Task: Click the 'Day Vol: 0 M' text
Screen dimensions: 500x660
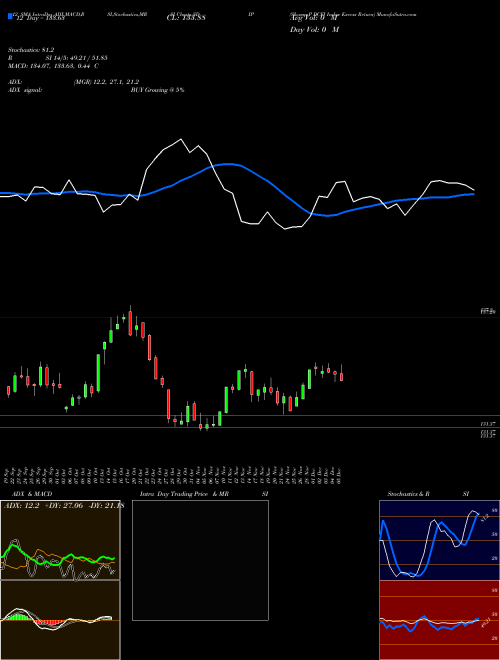Action: coord(314,30)
